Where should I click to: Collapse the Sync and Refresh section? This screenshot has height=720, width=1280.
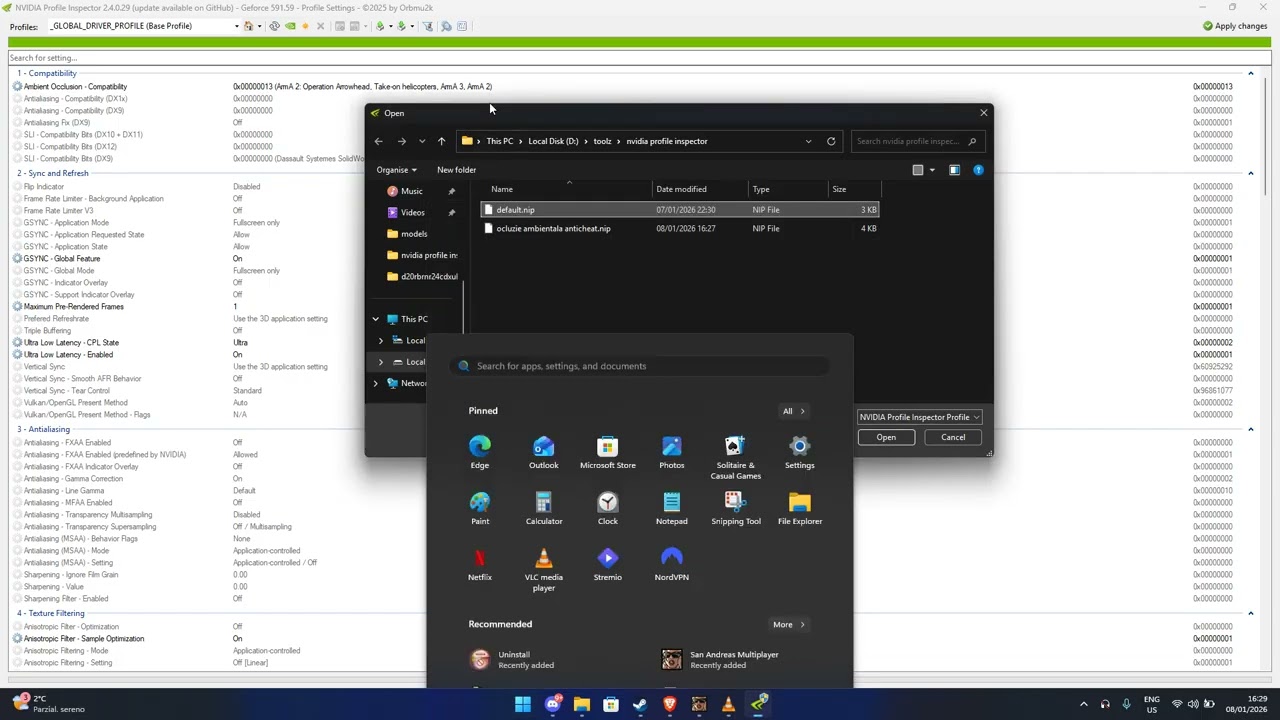coord(1250,173)
